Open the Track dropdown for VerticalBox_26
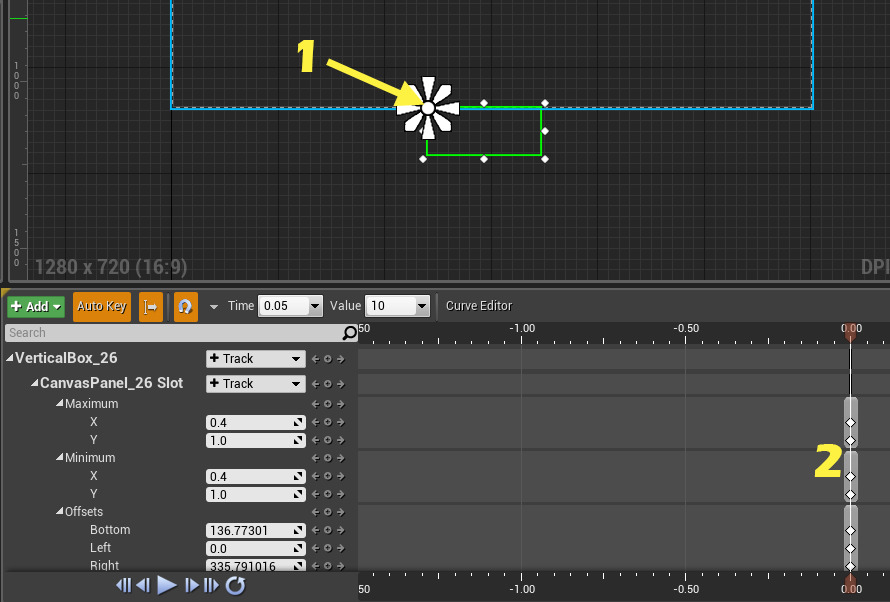Screen dimensions: 890x602 click(255, 358)
